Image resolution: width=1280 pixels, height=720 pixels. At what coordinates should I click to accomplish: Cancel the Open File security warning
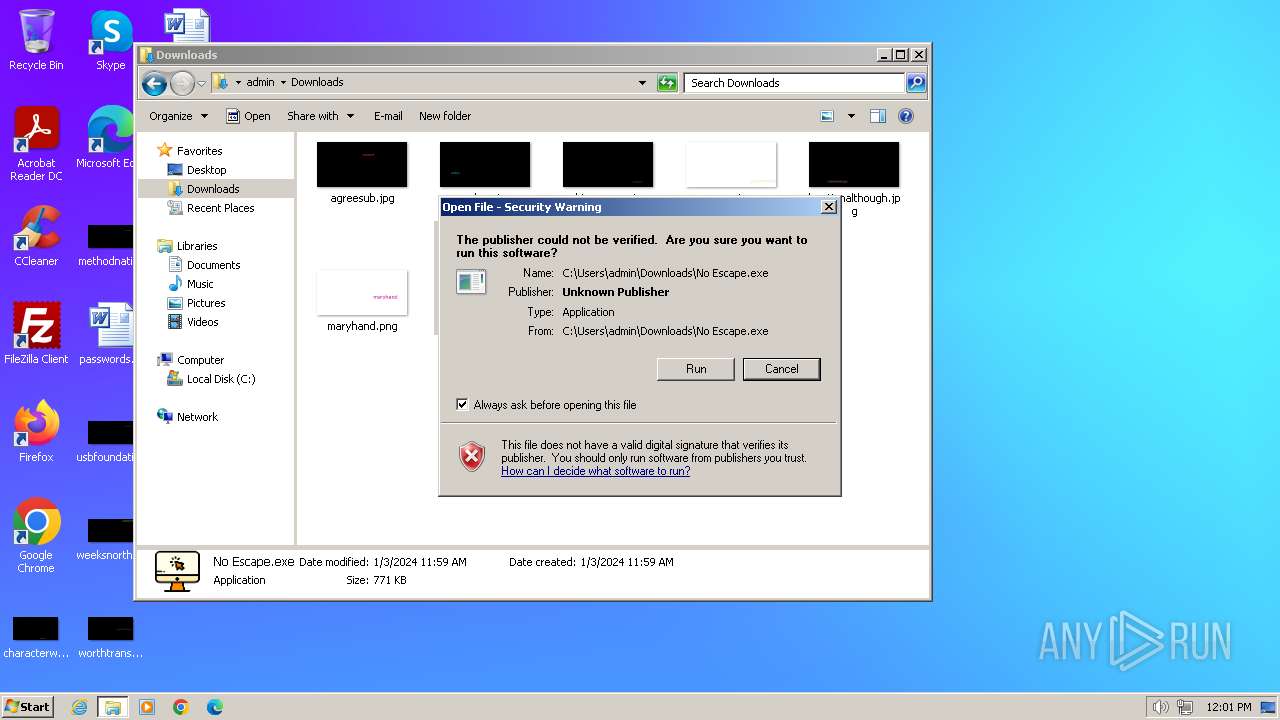point(781,369)
